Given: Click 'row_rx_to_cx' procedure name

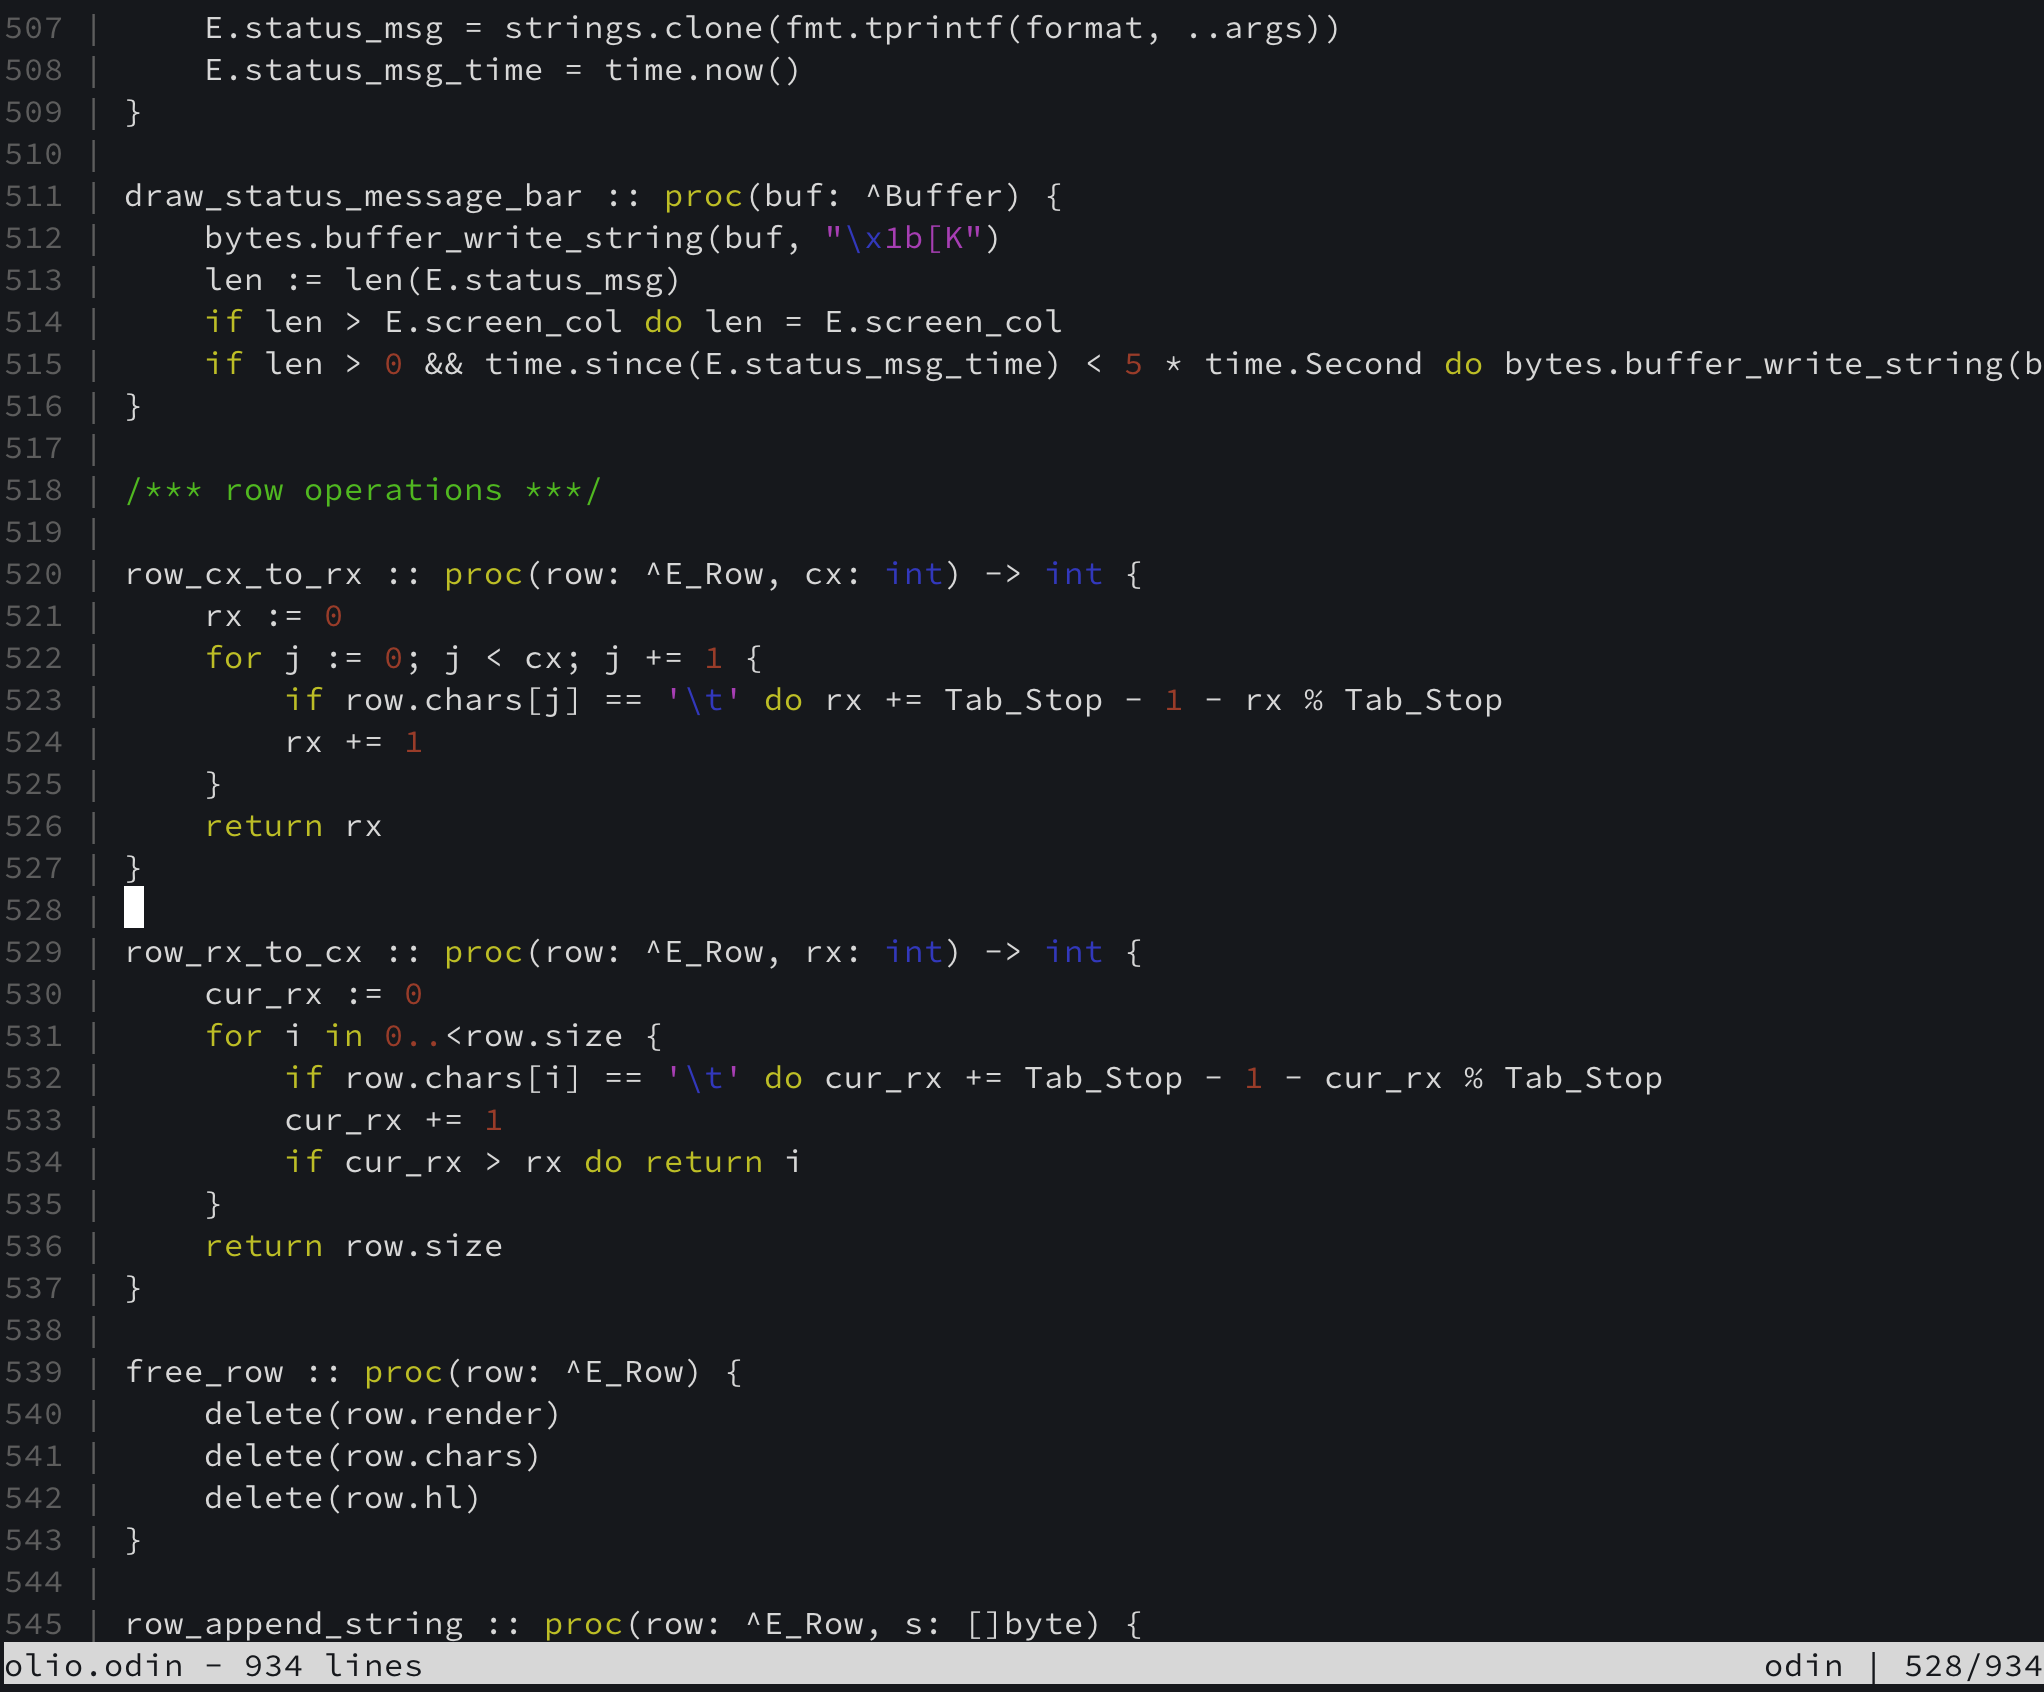Looking at the screenshot, I should [x=243, y=952].
